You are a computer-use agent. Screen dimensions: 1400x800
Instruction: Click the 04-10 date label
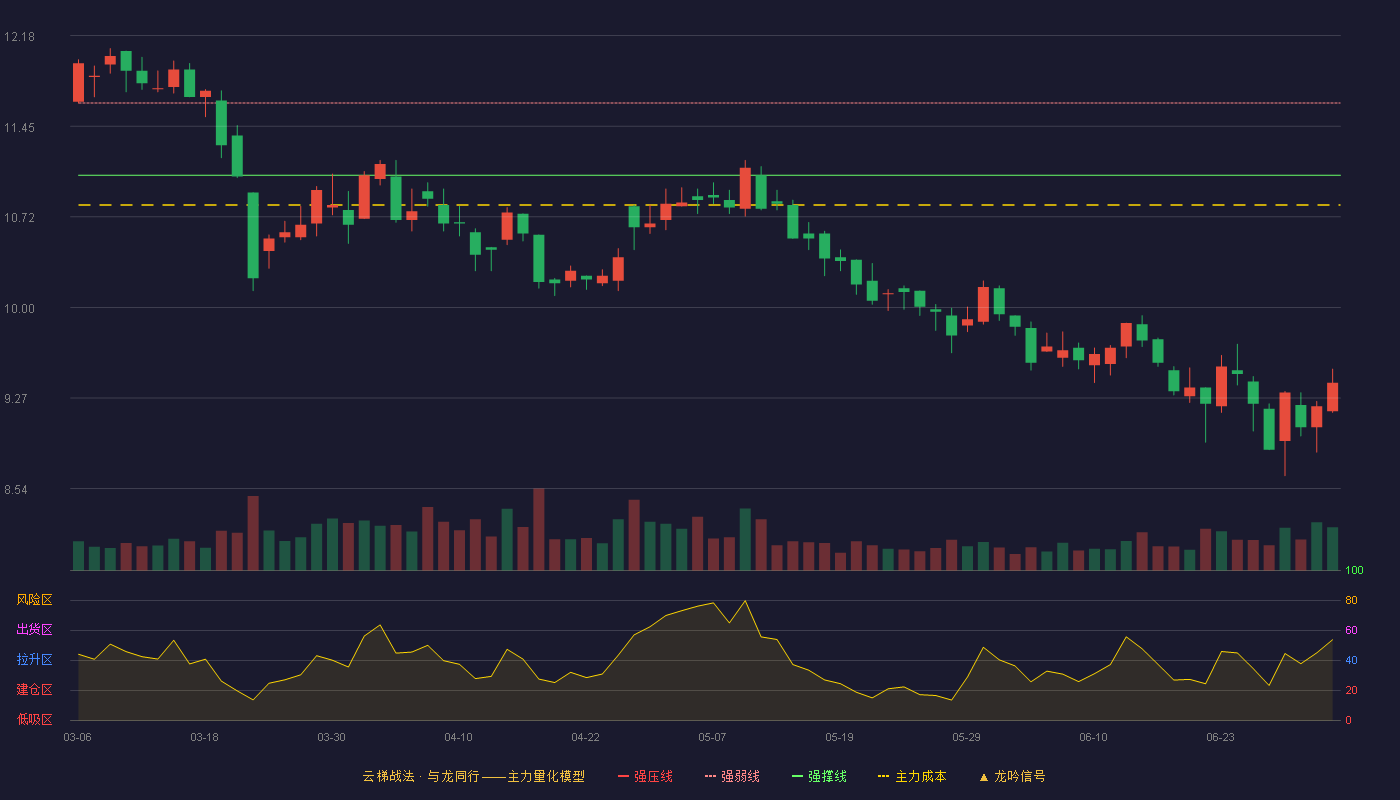click(x=458, y=737)
